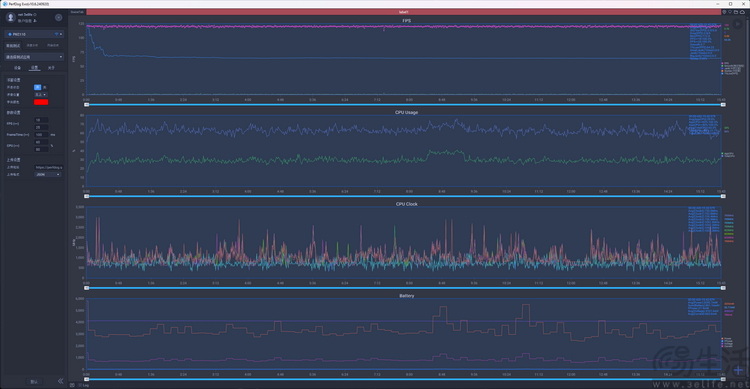Click the PerfDog app icon in title bar

[5, 3]
